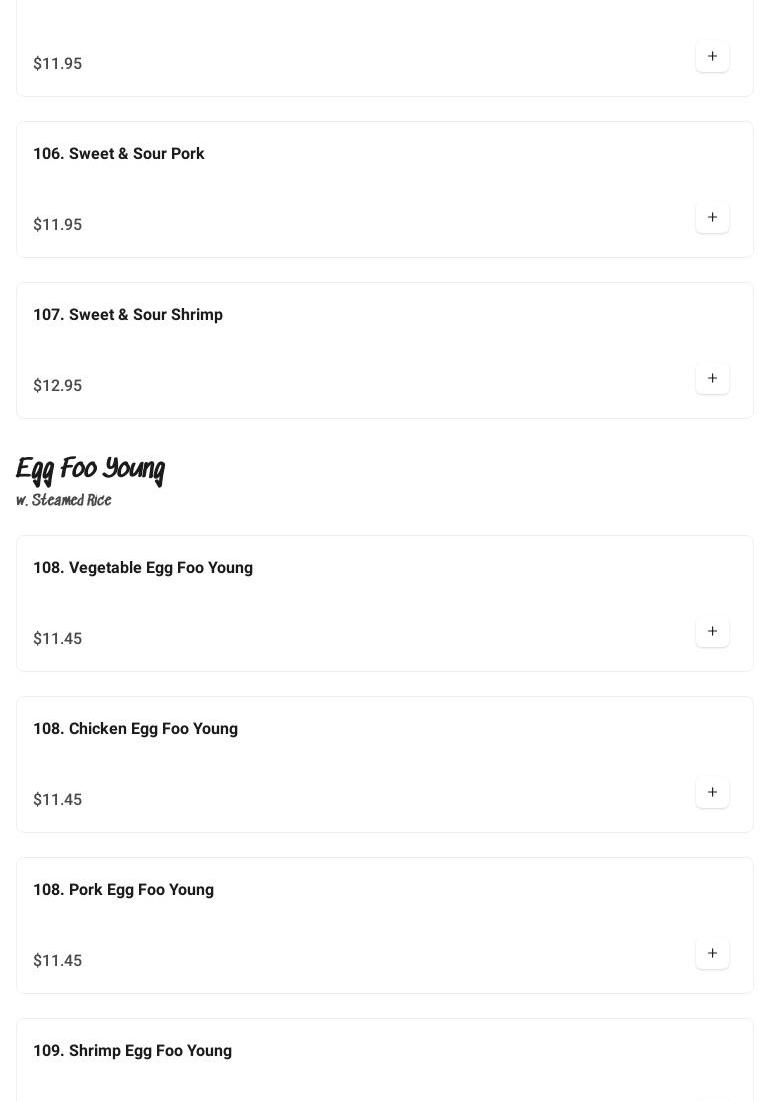Click the $11.45 price of Chicken Egg Foo Young
Viewport: 770px width, 1101px height.
[x=57, y=800]
